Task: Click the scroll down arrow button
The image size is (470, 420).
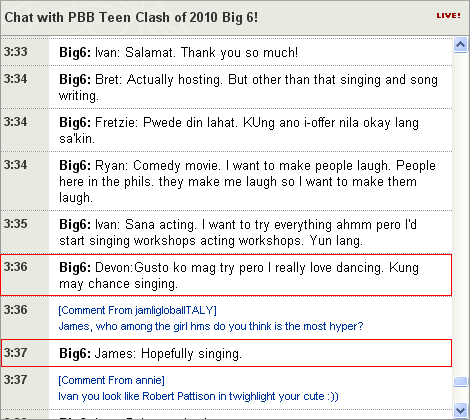Action: click(x=460, y=410)
